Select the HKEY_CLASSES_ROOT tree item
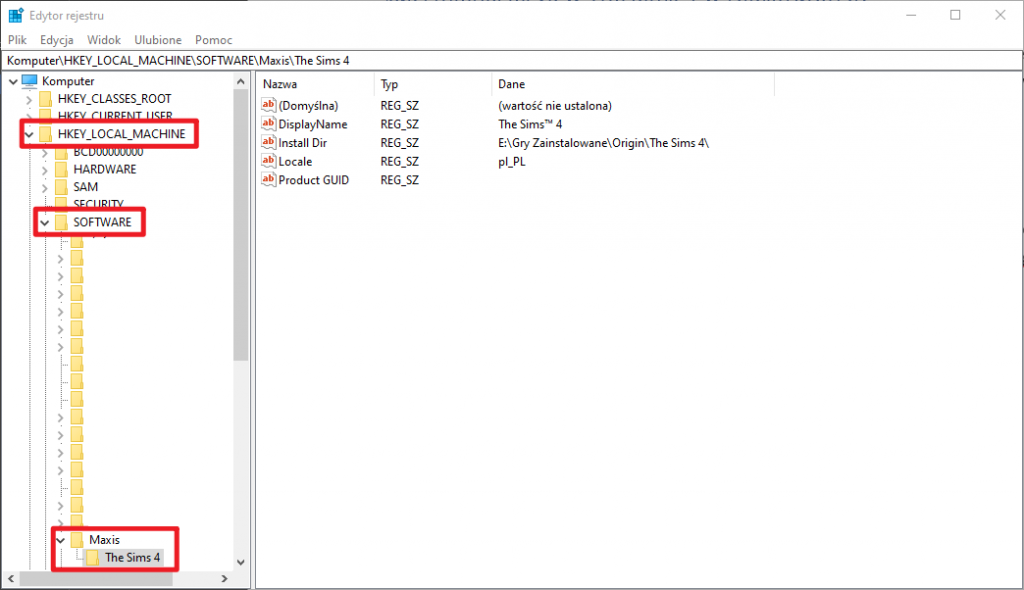Image resolution: width=1024 pixels, height=590 pixels. point(114,99)
